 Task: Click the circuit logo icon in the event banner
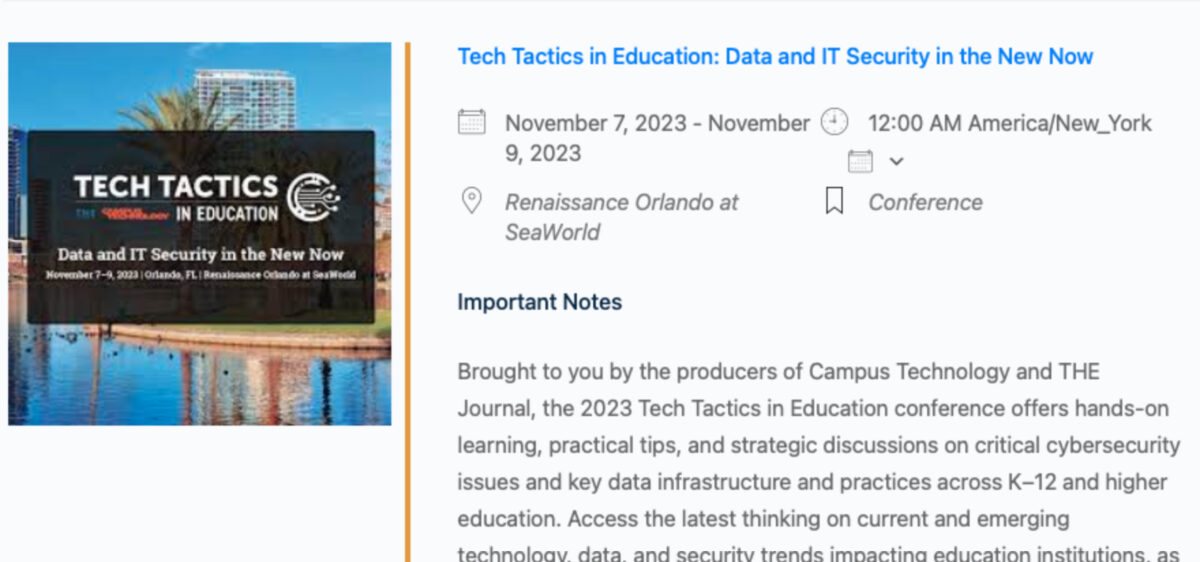click(313, 196)
